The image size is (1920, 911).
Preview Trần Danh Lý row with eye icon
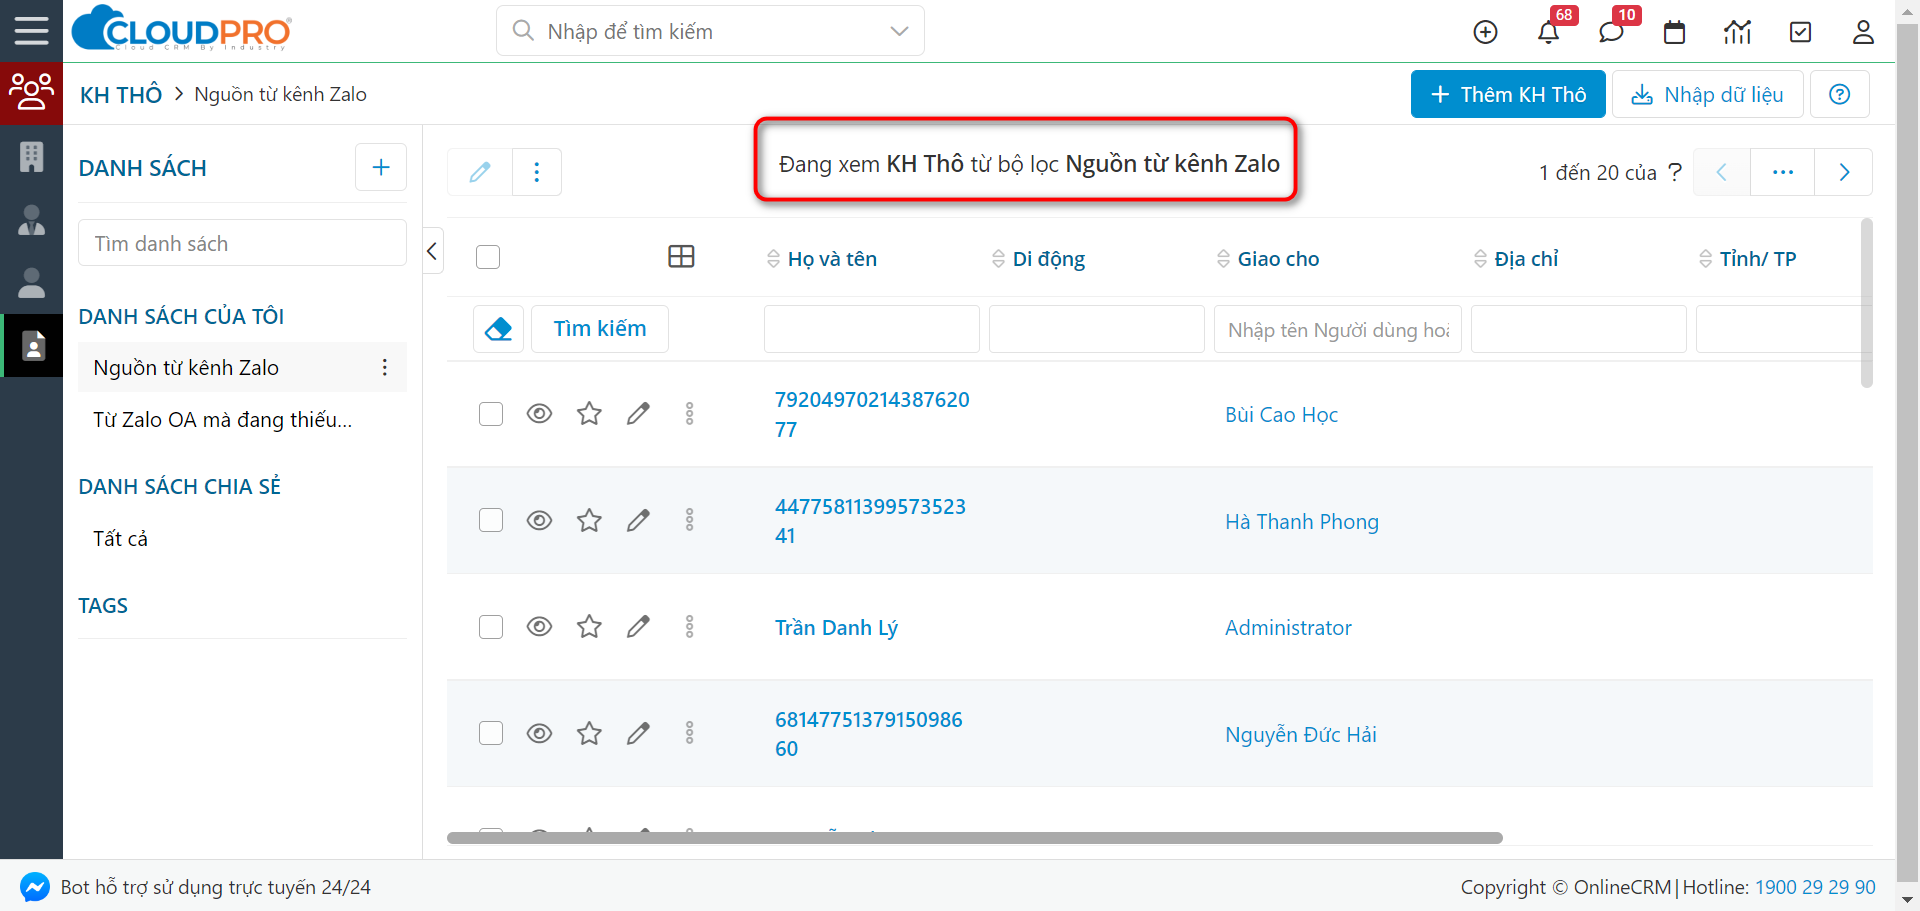point(539,627)
